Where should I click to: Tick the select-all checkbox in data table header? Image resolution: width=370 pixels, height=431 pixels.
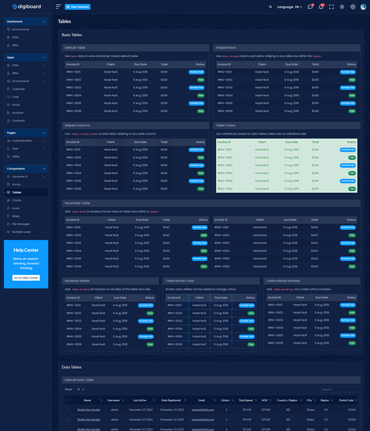(x=68, y=400)
